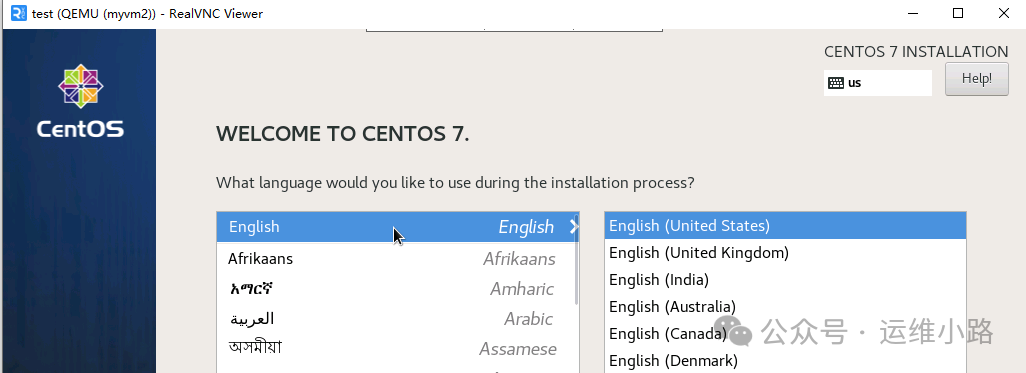Pick English (Canada) locale
This screenshot has height=373, width=1026.
tap(785, 333)
